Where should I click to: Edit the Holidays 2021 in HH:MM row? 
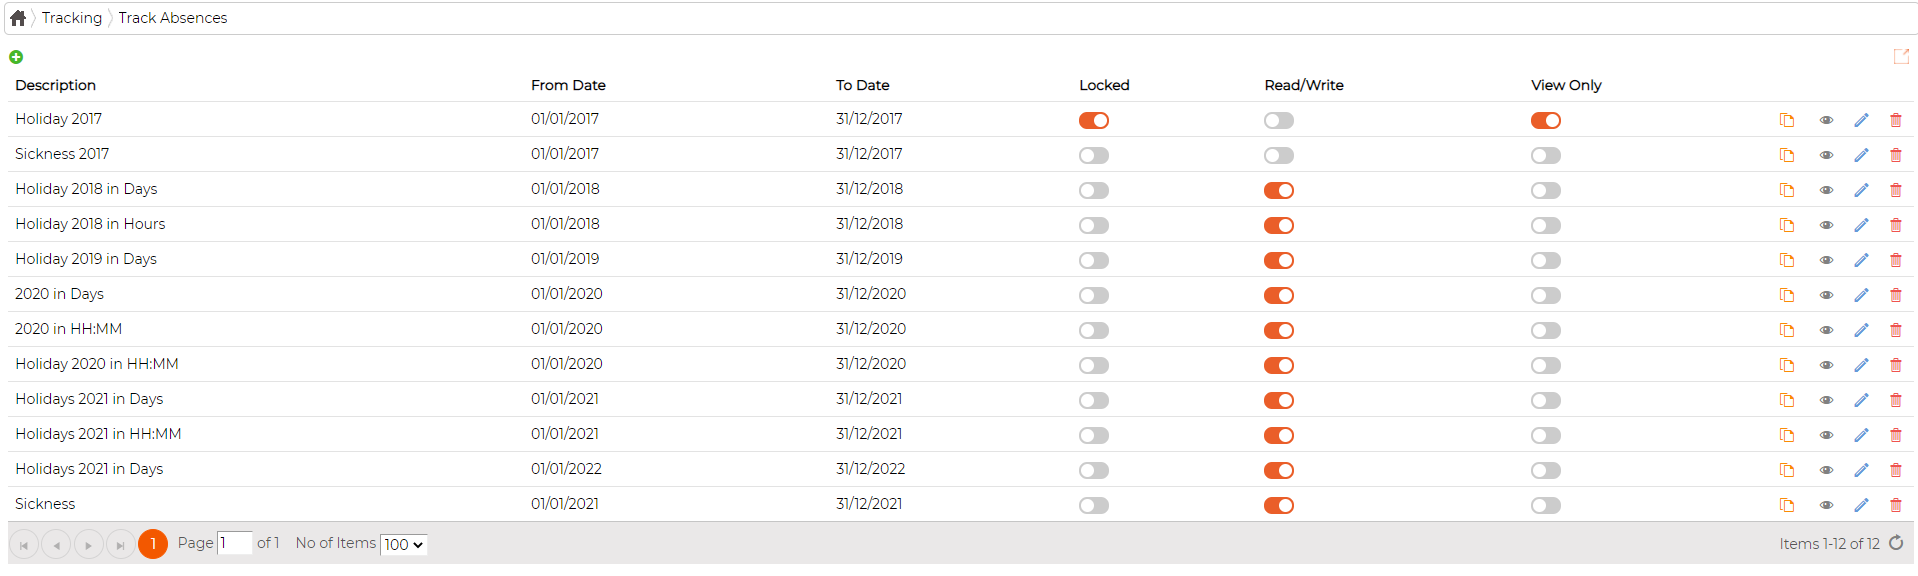coord(1861,435)
